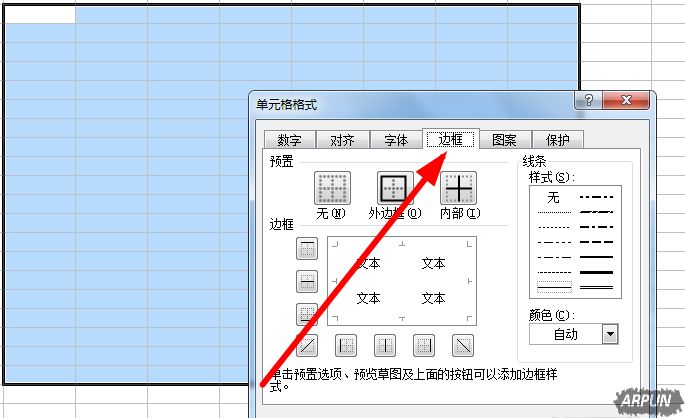Viewport: 685px width, 418px height.
Task: Pick the thin solid line style
Action: pos(554,287)
